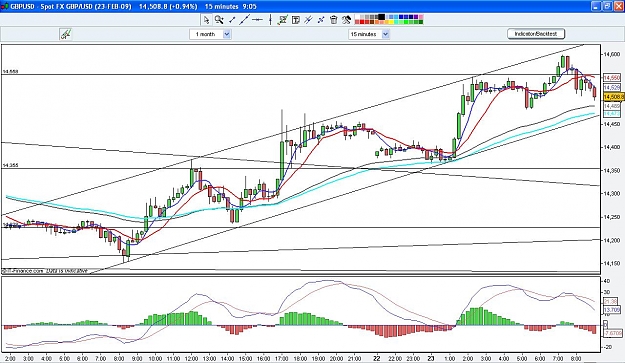The width and height of the screenshot is (625, 363).
Task: Click the date marker 22 on time axis
Action: coord(377,358)
